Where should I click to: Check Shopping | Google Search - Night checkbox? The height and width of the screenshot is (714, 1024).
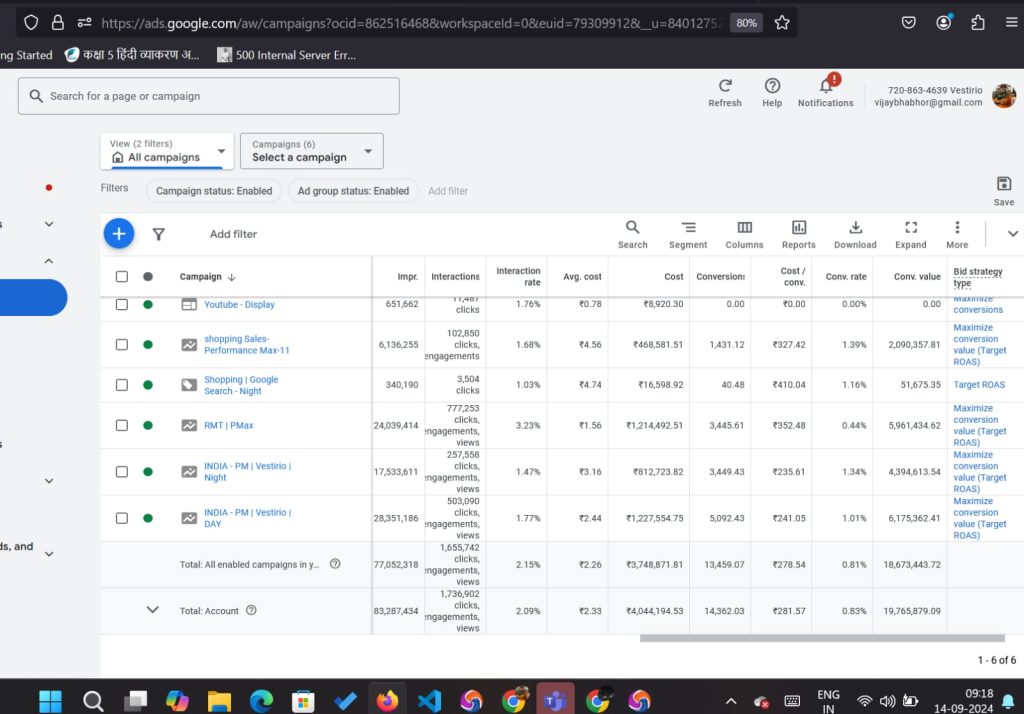click(x=121, y=385)
